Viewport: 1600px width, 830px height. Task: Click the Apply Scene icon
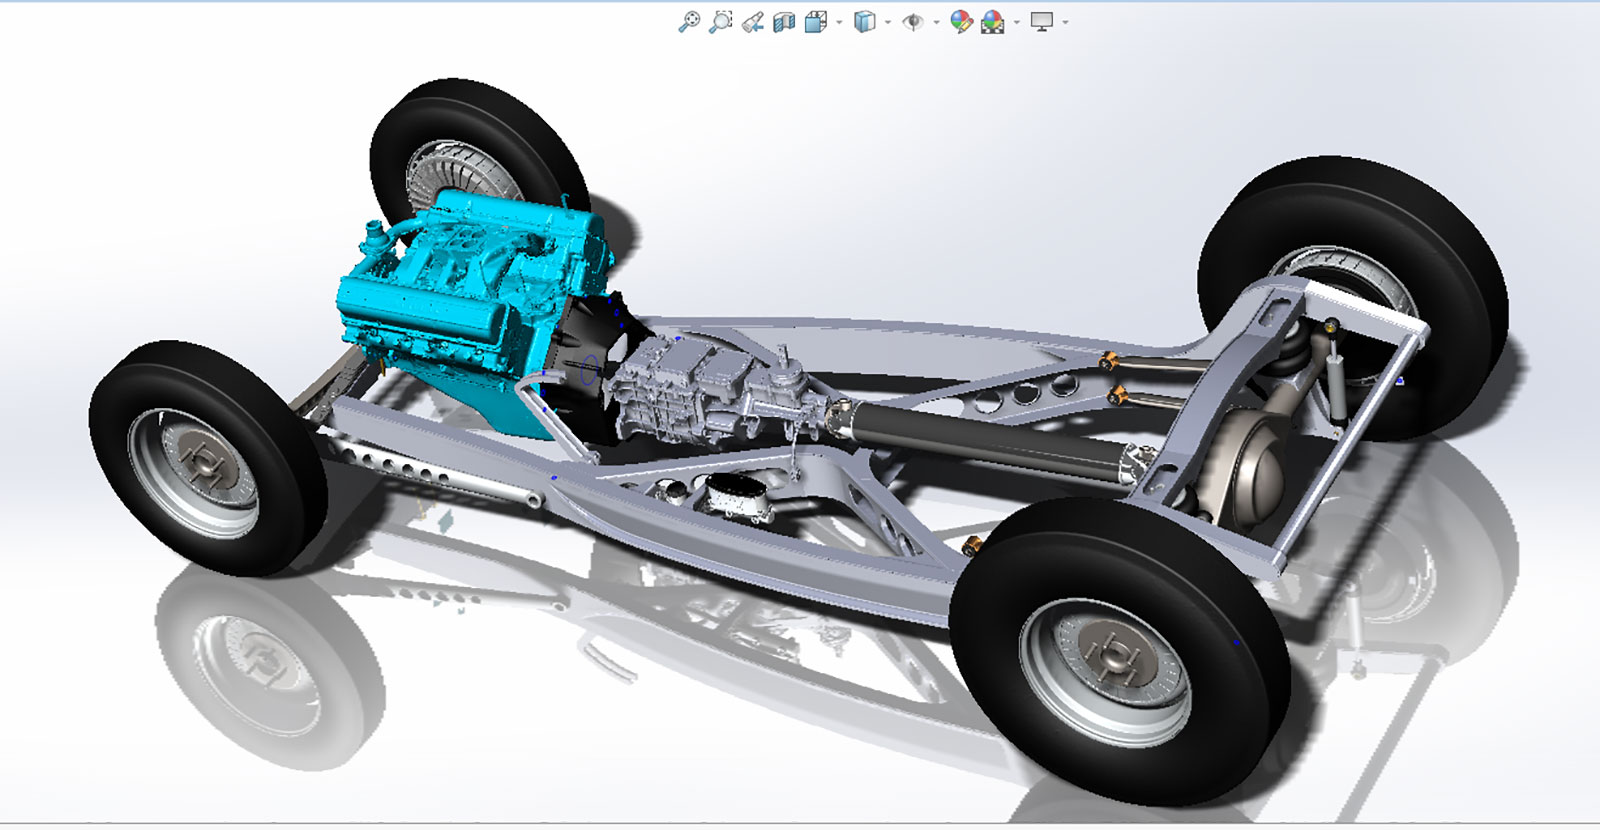click(x=992, y=22)
